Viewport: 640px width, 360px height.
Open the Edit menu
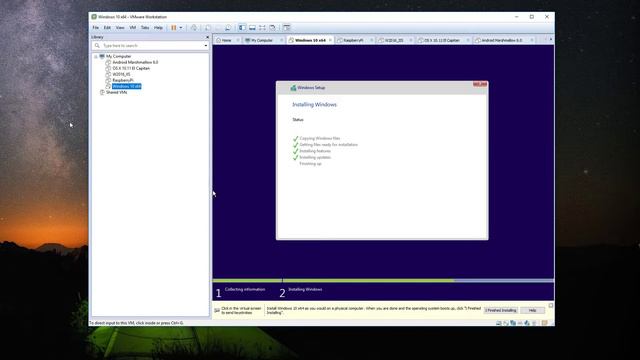[x=107, y=28]
